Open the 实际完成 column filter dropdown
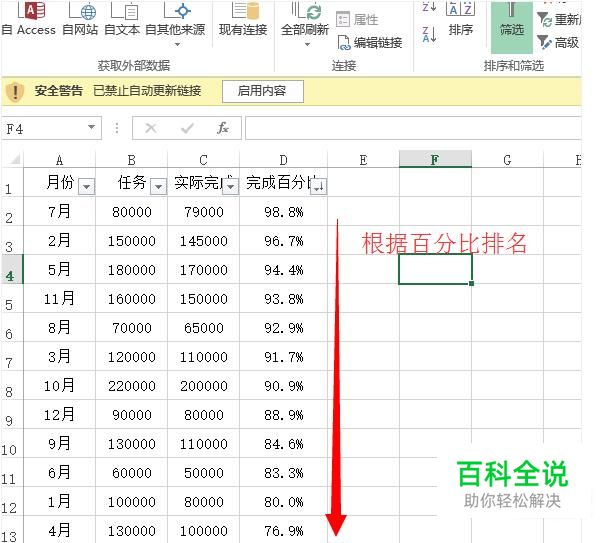The height and width of the screenshot is (543, 616). click(x=231, y=186)
